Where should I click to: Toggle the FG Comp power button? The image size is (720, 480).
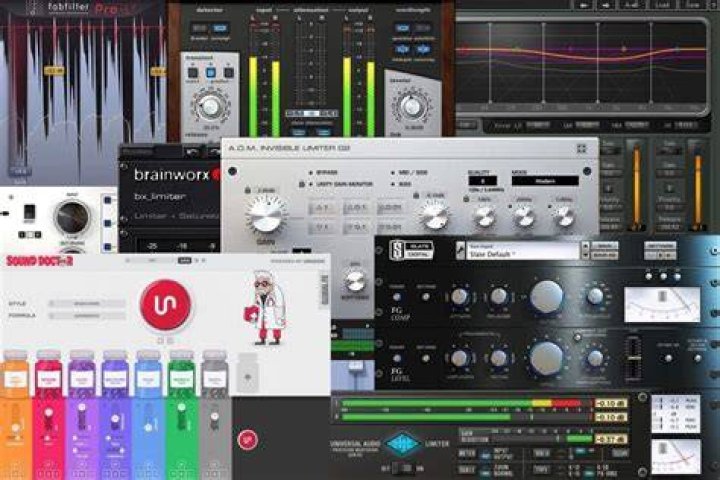click(397, 297)
